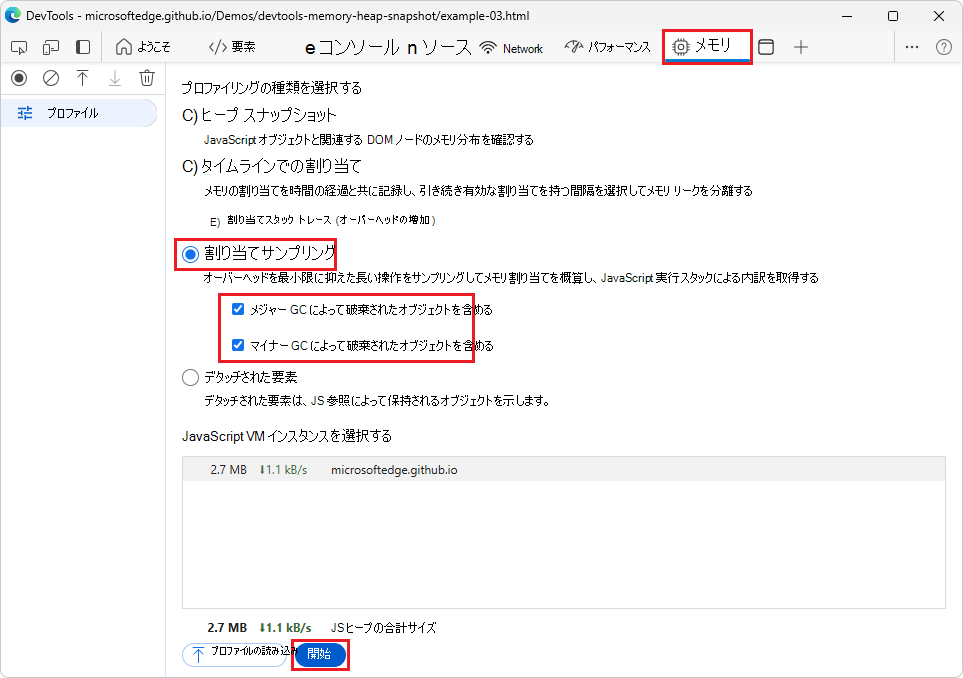Image resolution: width=963 pixels, height=678 pixels.
Task: Uncheck メジャー GC objects checkbox
Action: point(237,309)
